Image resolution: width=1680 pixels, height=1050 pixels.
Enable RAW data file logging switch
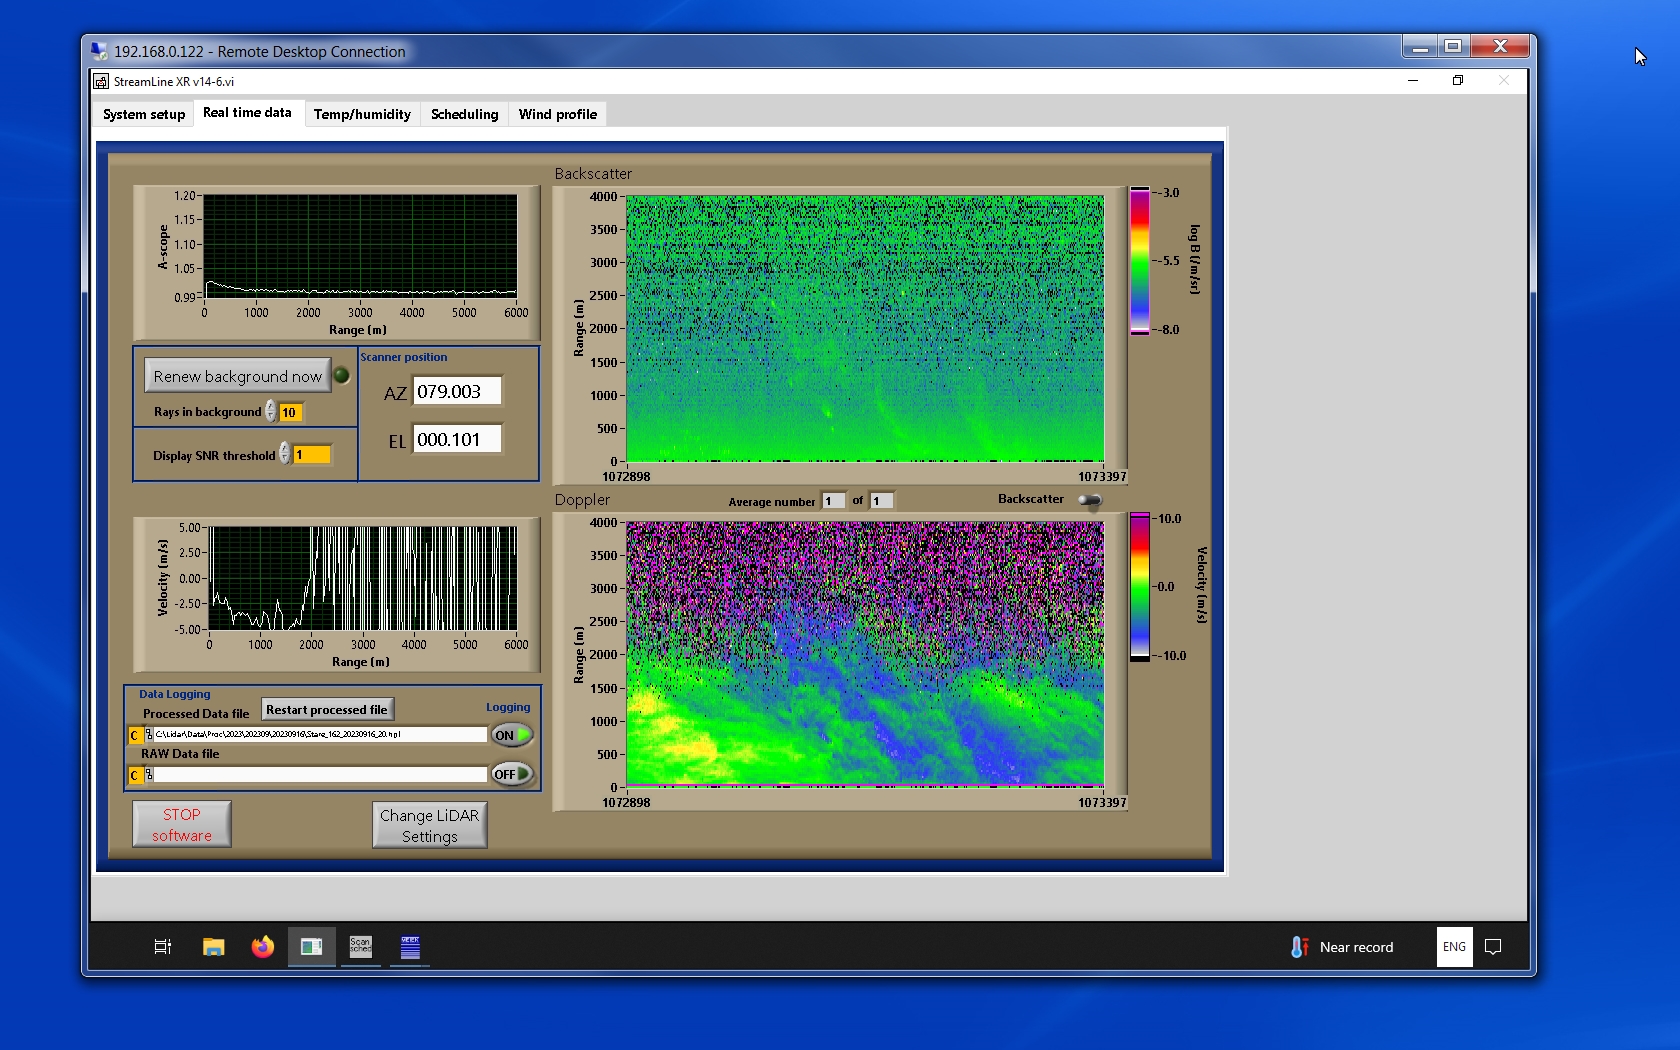pos(511,774)
